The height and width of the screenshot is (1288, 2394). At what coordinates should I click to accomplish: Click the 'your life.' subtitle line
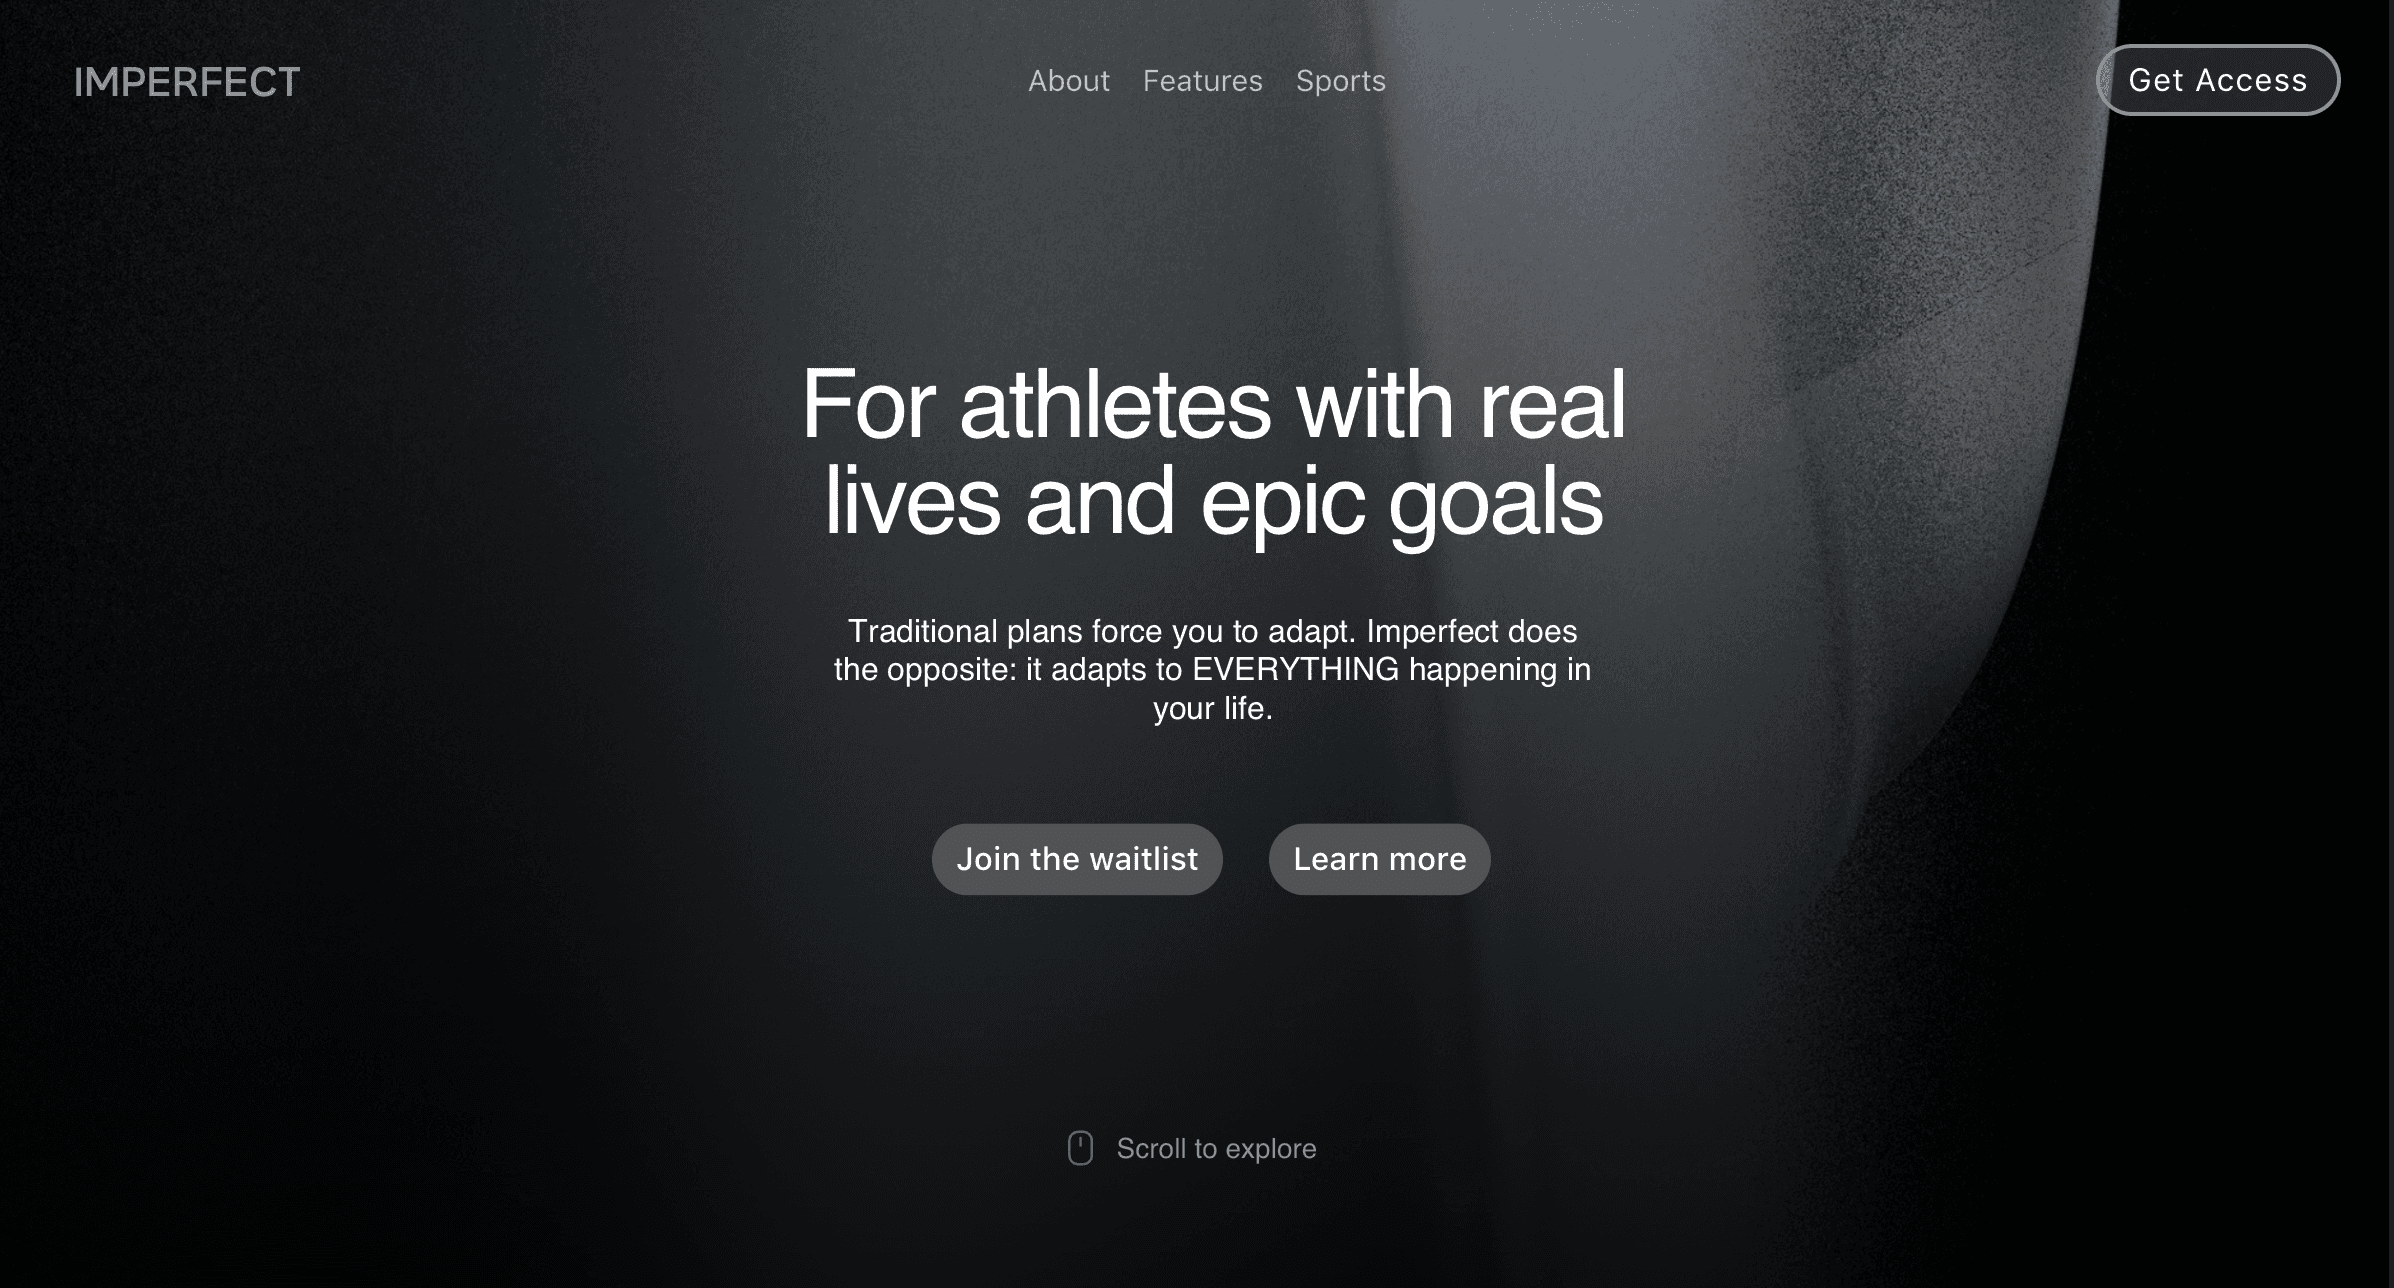pos(1212,708)
